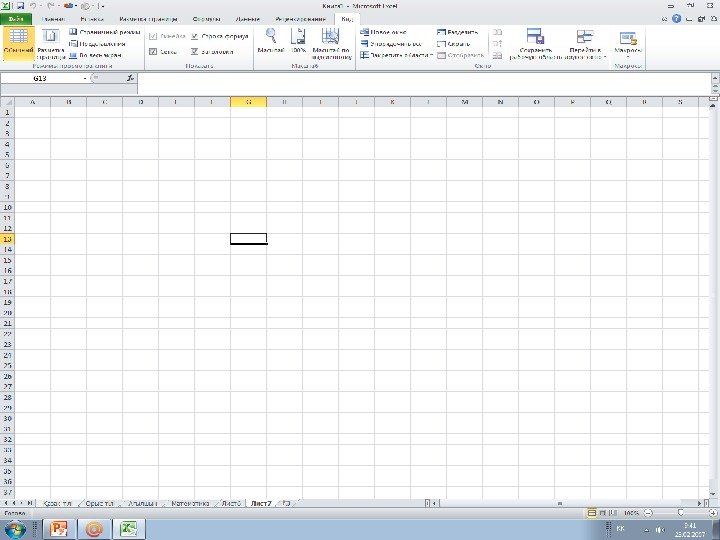This screenshot has width=720, height=540.
Task: Open Custom Views (Представления)
Action: tap(97, 44)
